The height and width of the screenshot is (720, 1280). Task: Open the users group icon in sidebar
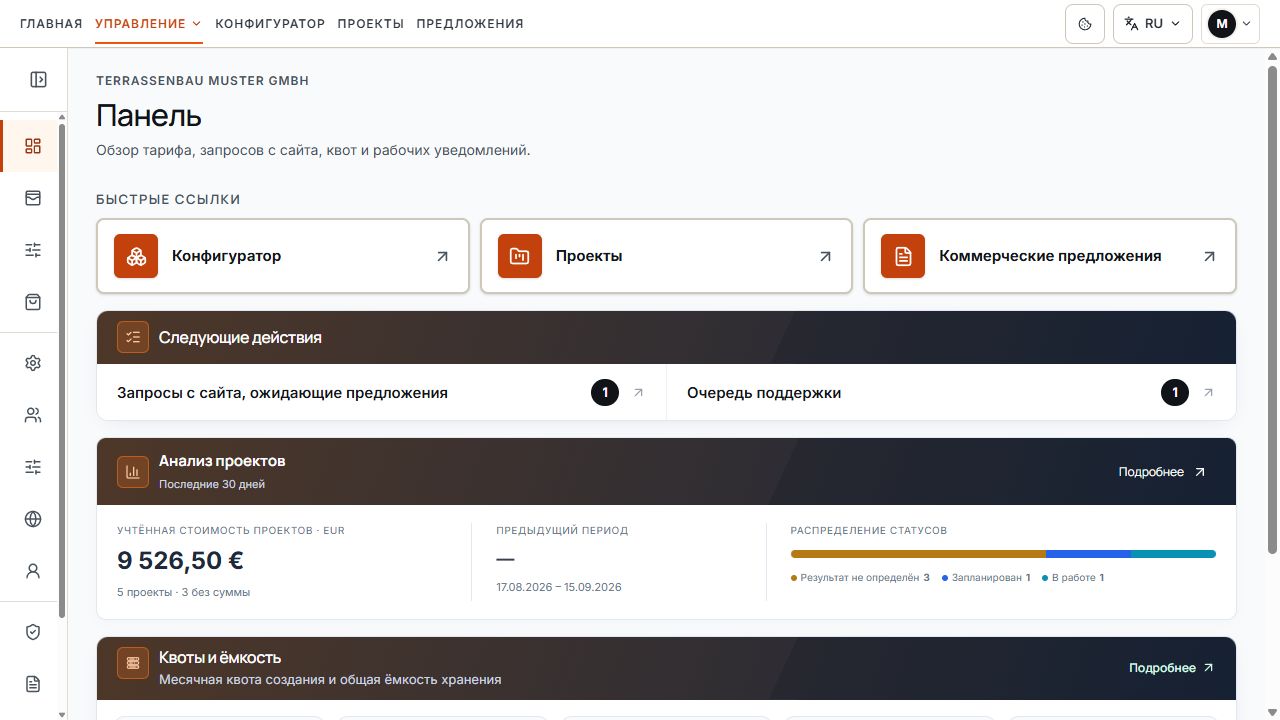33,415
